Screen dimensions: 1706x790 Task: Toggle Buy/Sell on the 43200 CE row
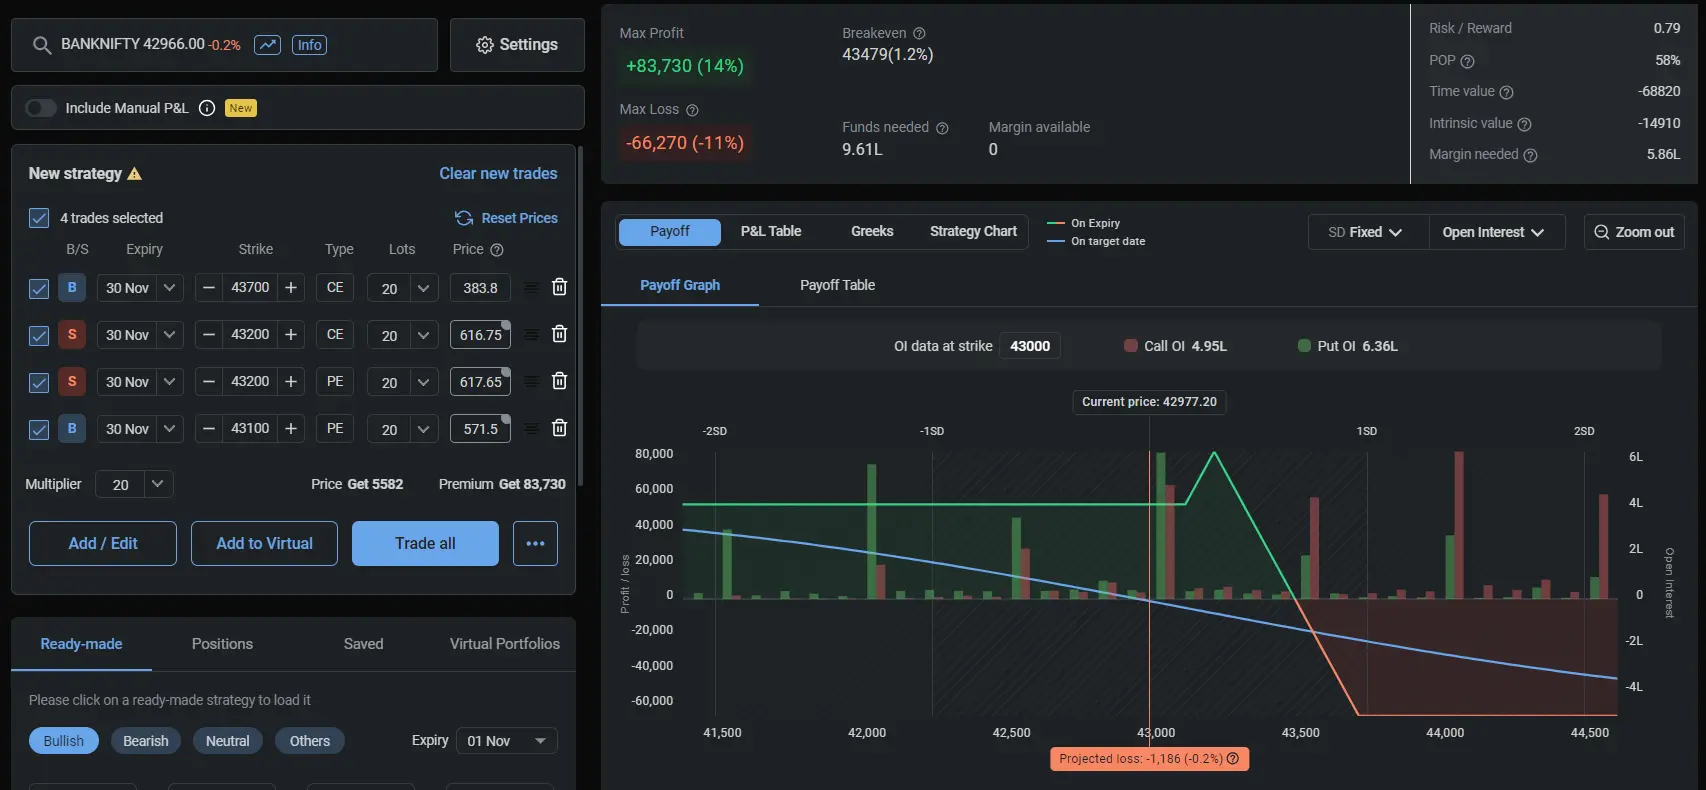coord(72,335)
